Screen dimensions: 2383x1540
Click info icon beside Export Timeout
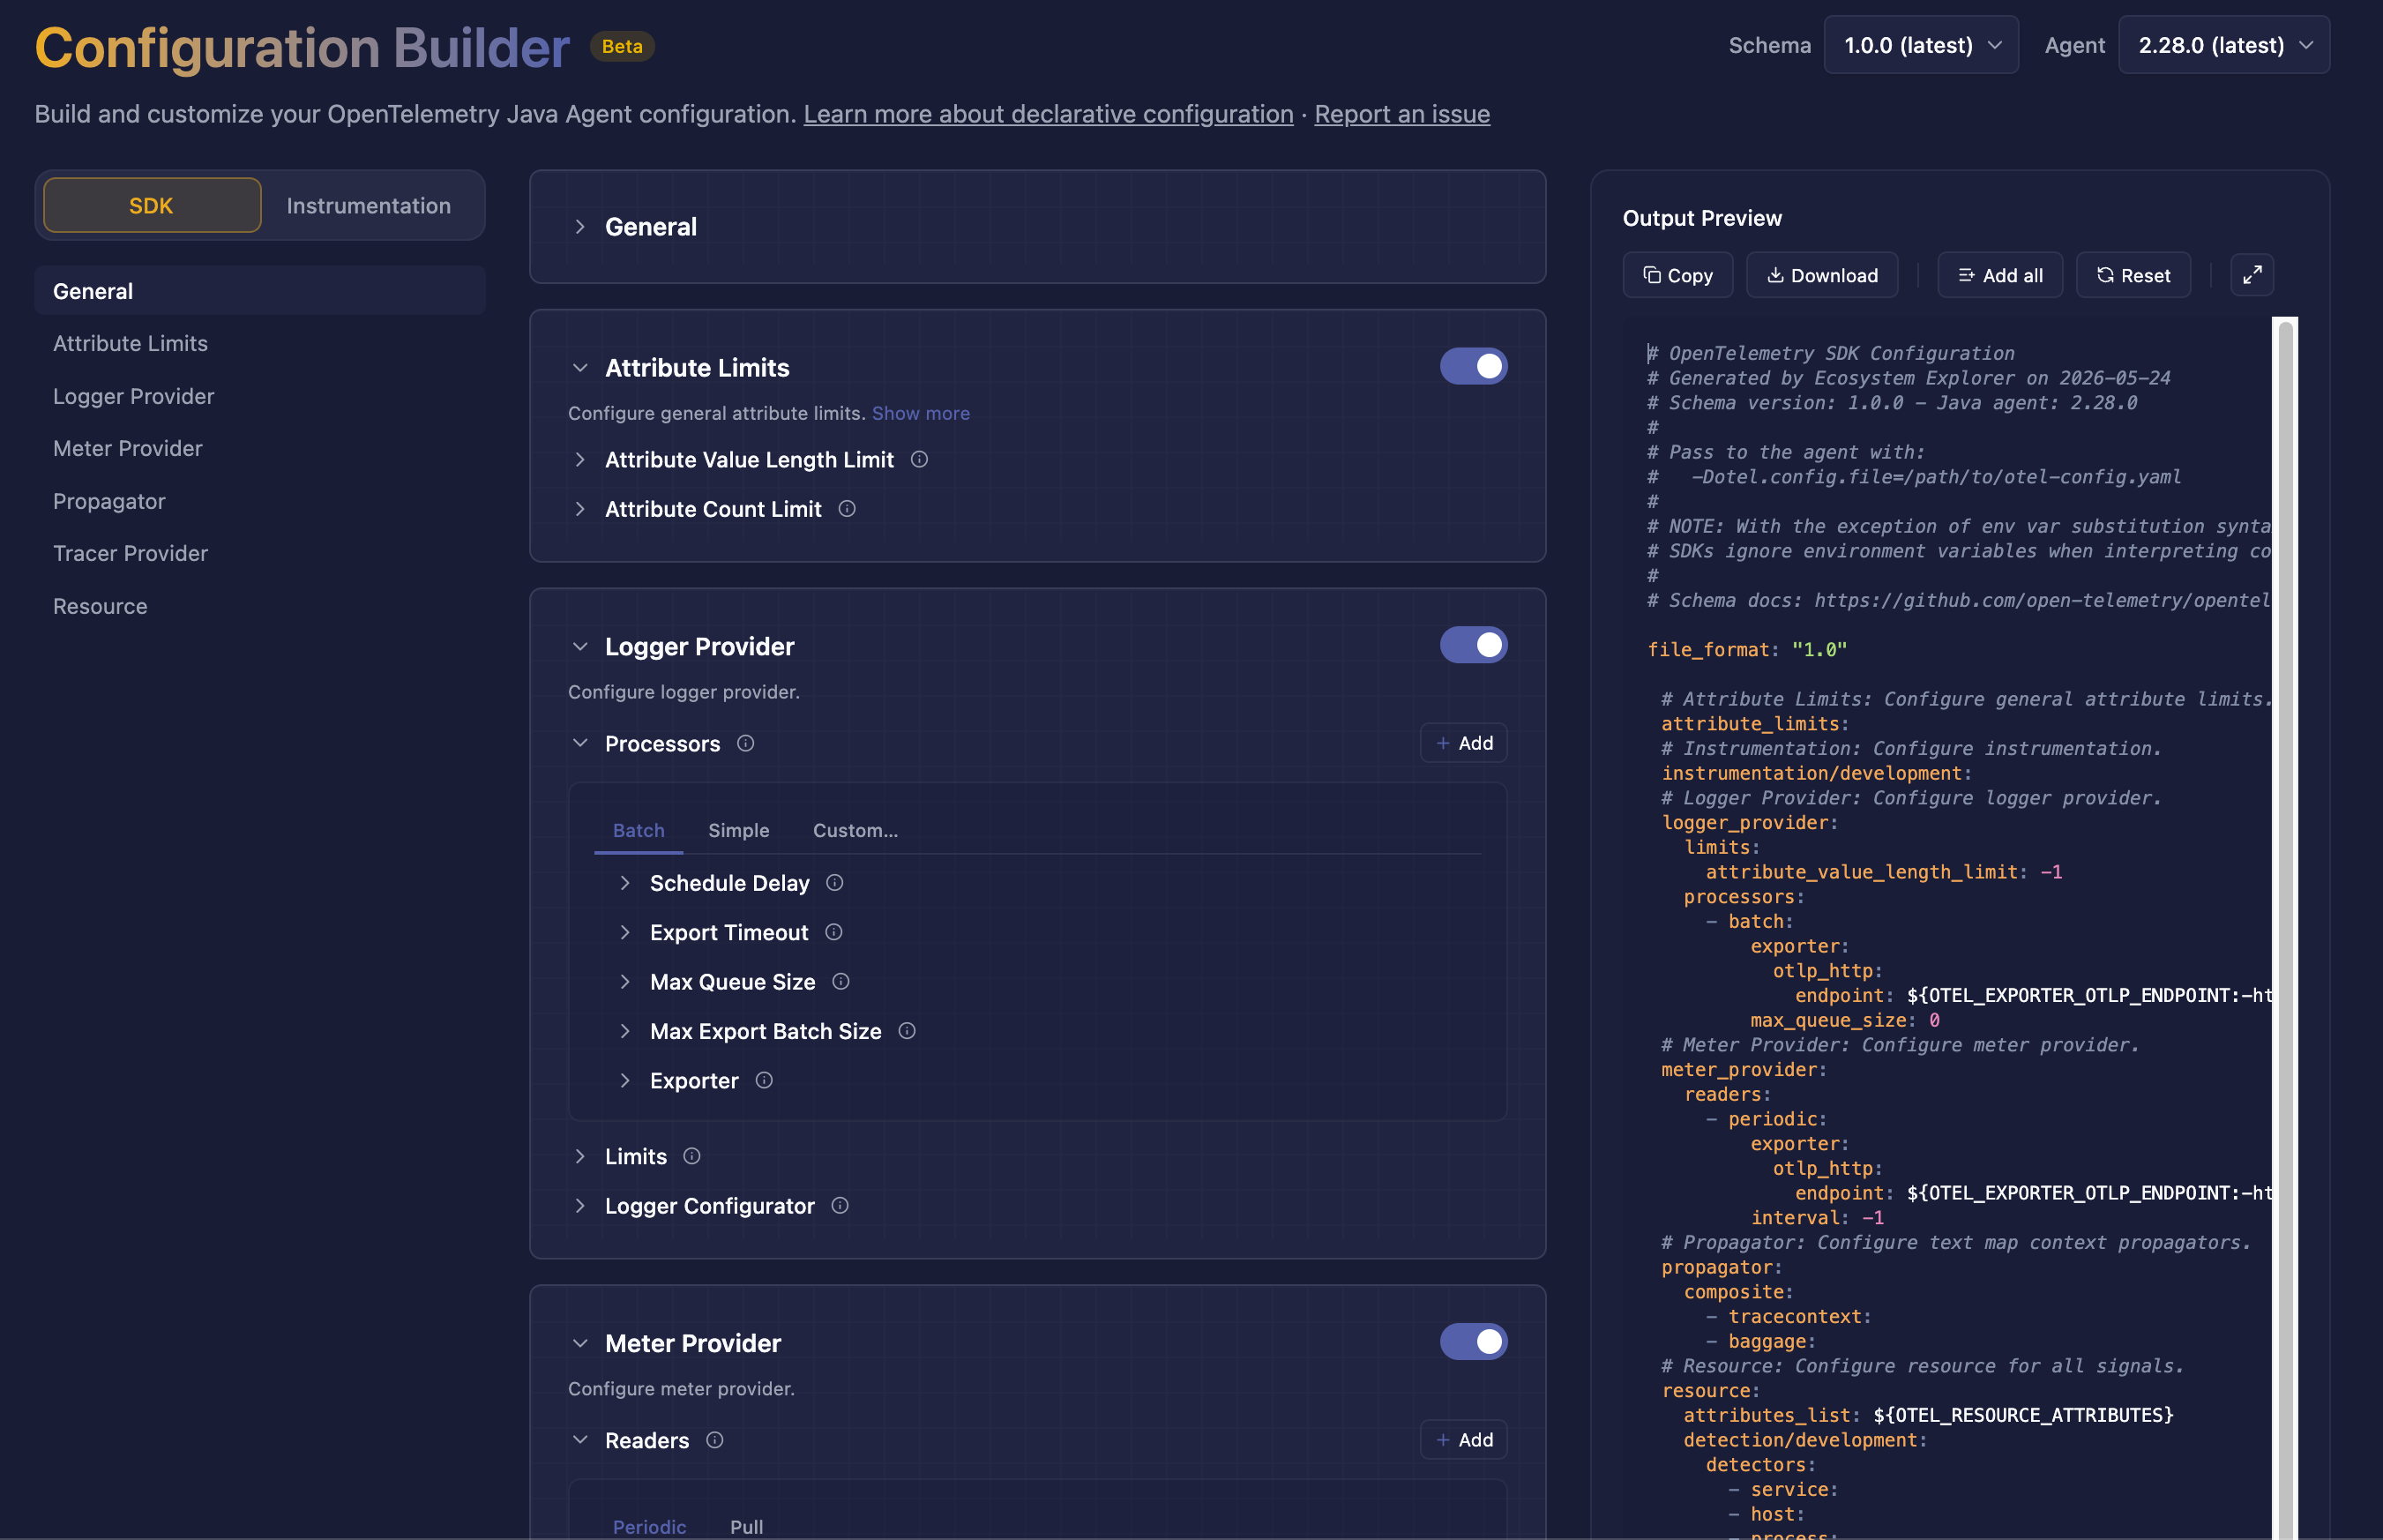(x=833, y=932)
